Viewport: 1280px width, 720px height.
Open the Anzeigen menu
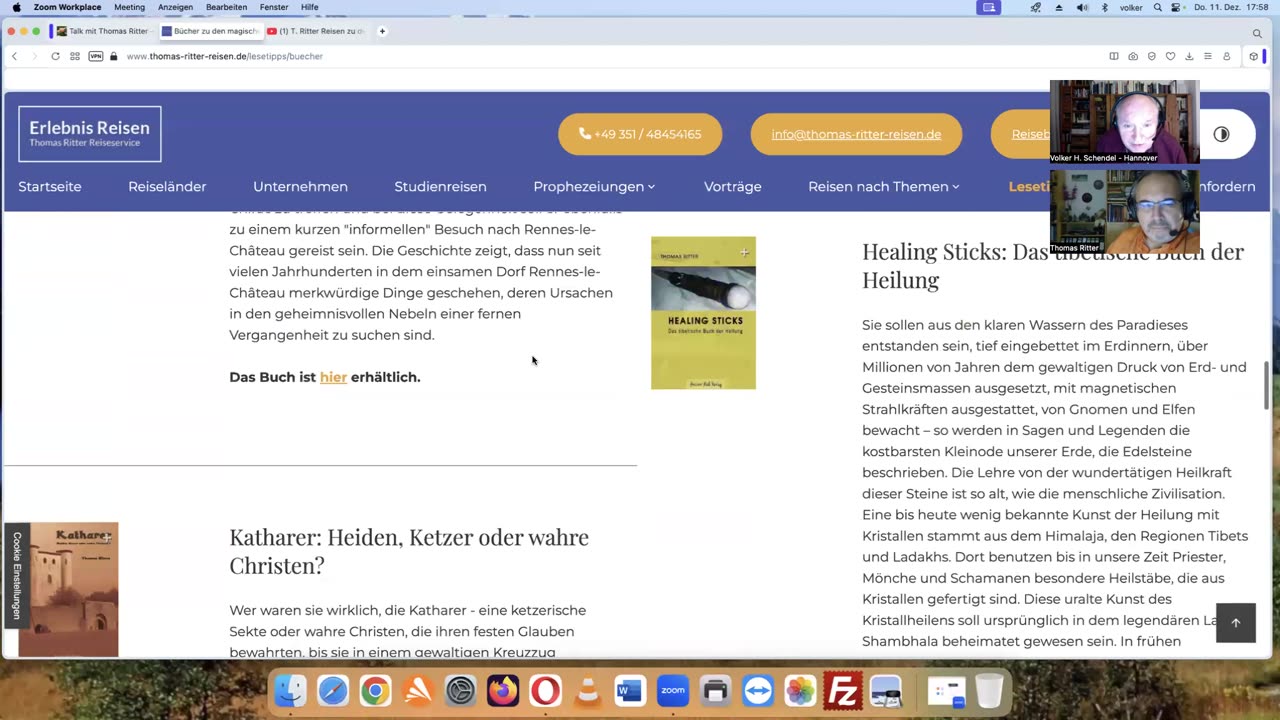tap(175, 7)
